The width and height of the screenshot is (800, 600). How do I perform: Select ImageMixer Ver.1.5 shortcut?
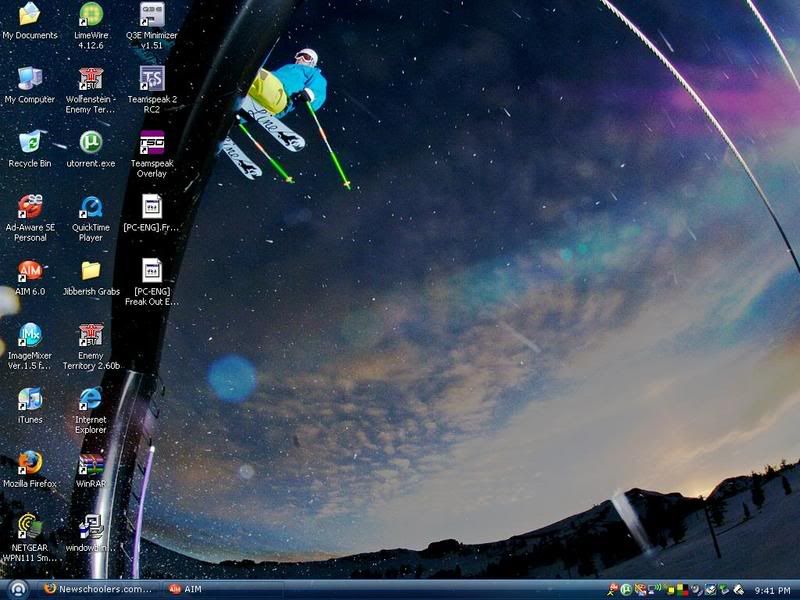pyautogui.click(x=30, y=334)
